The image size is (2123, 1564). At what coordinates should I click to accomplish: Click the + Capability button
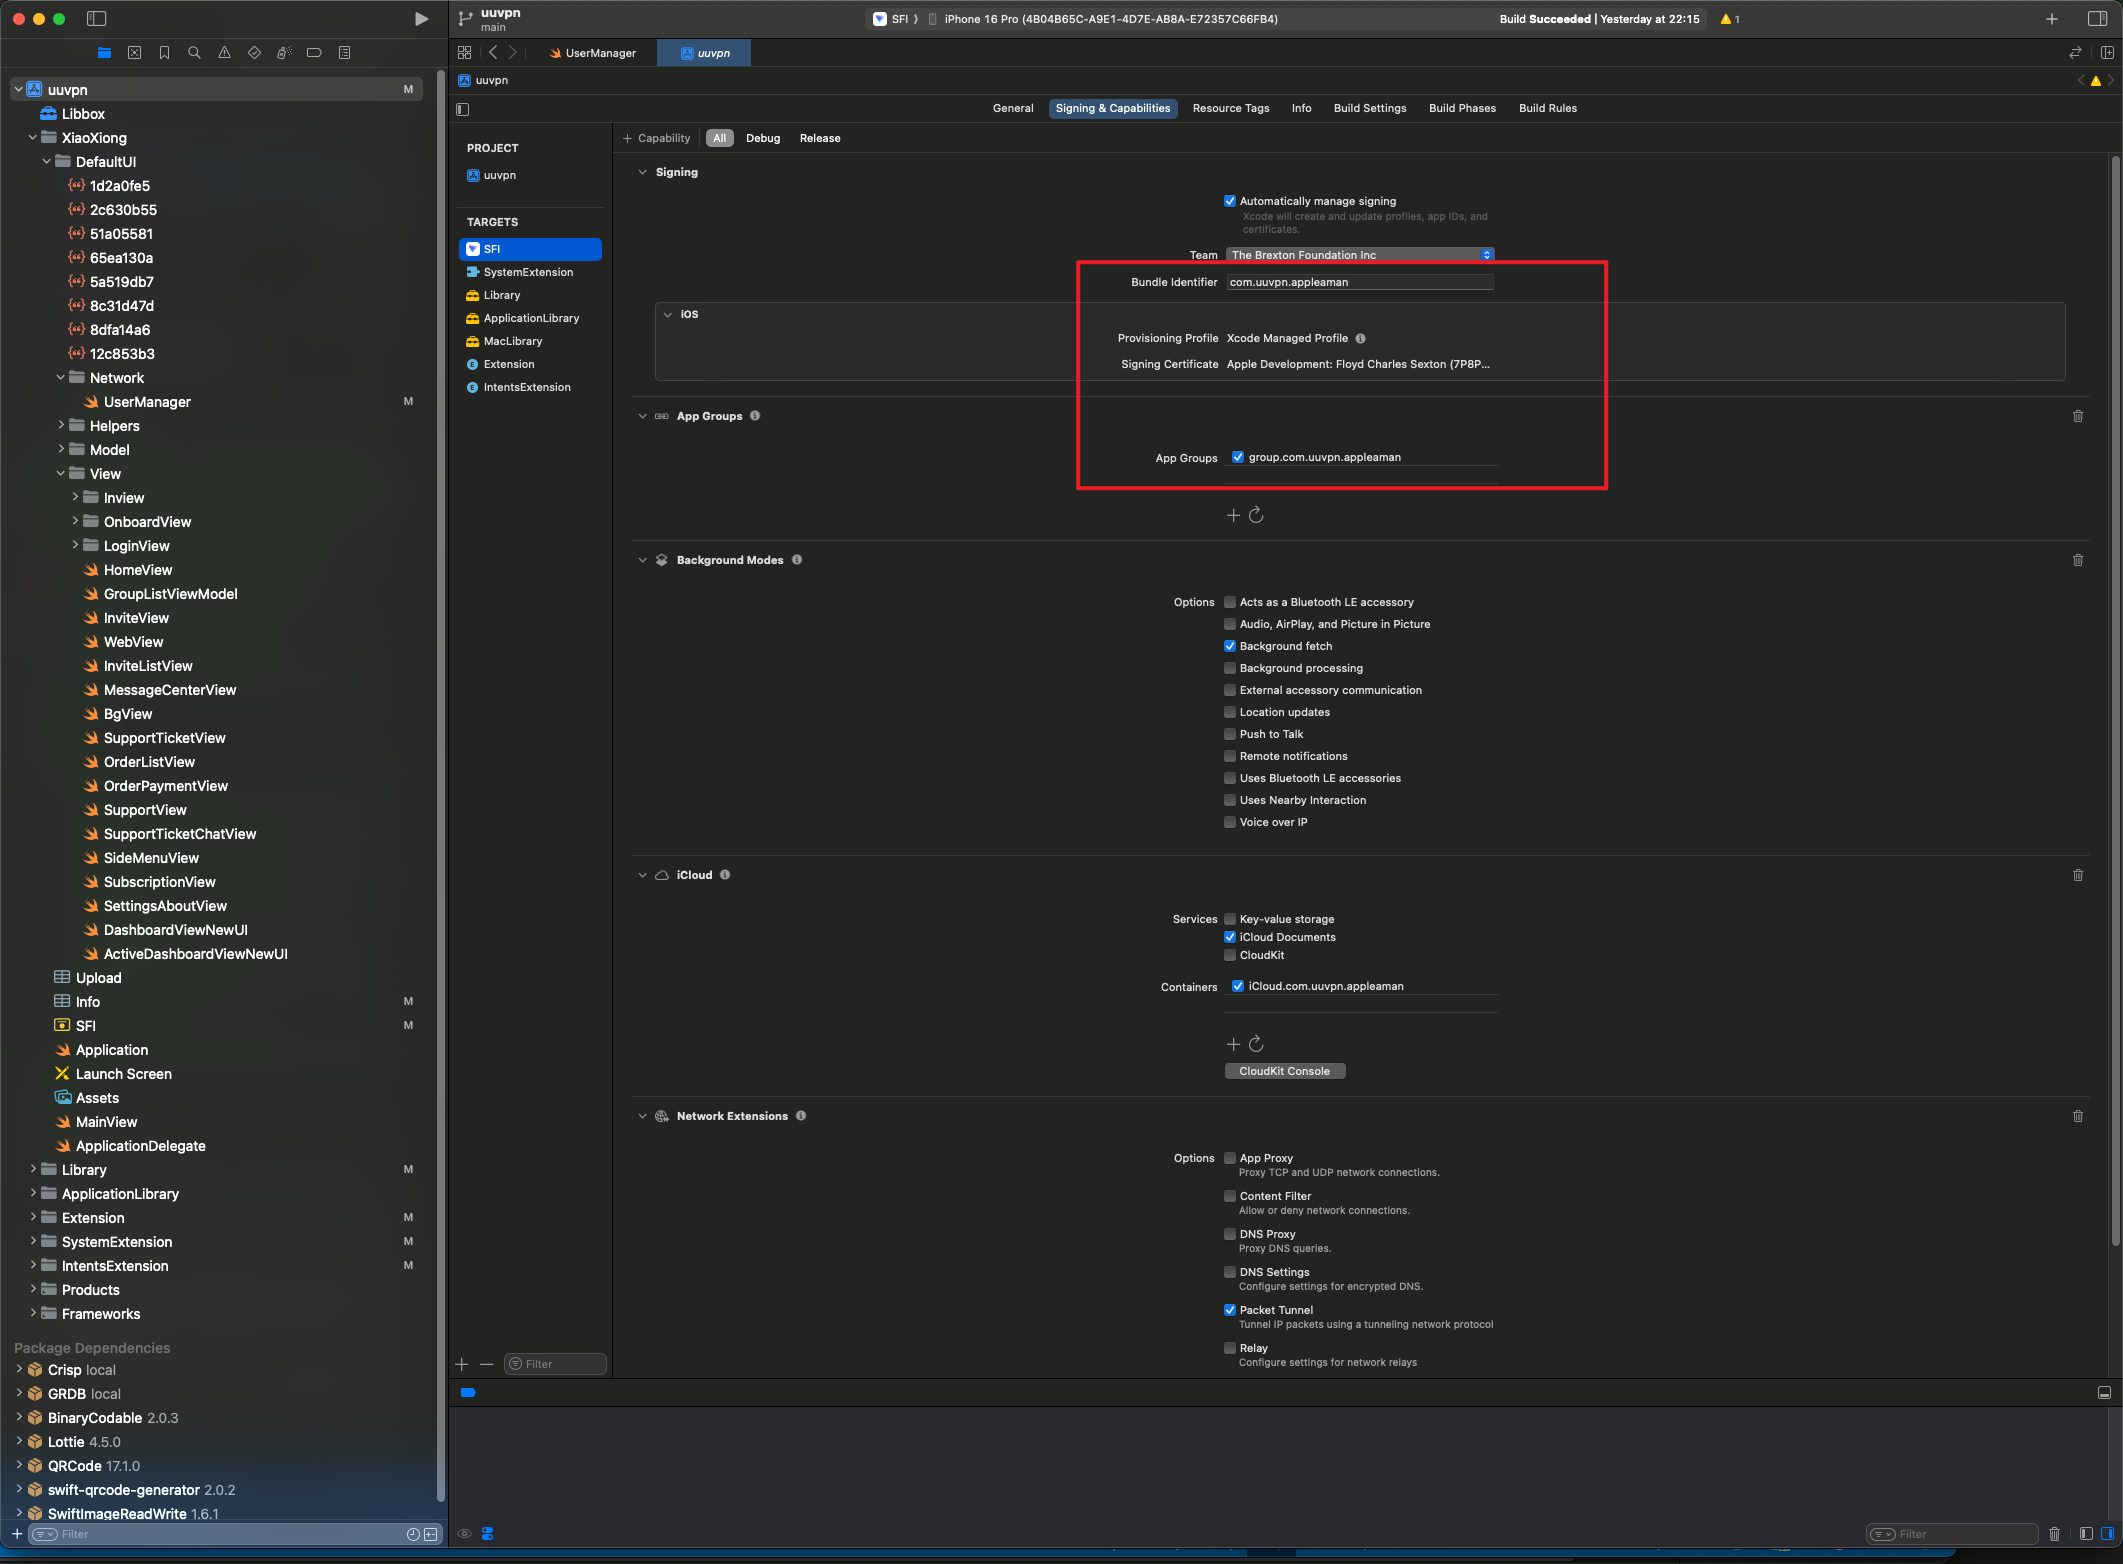pos(656,138)
